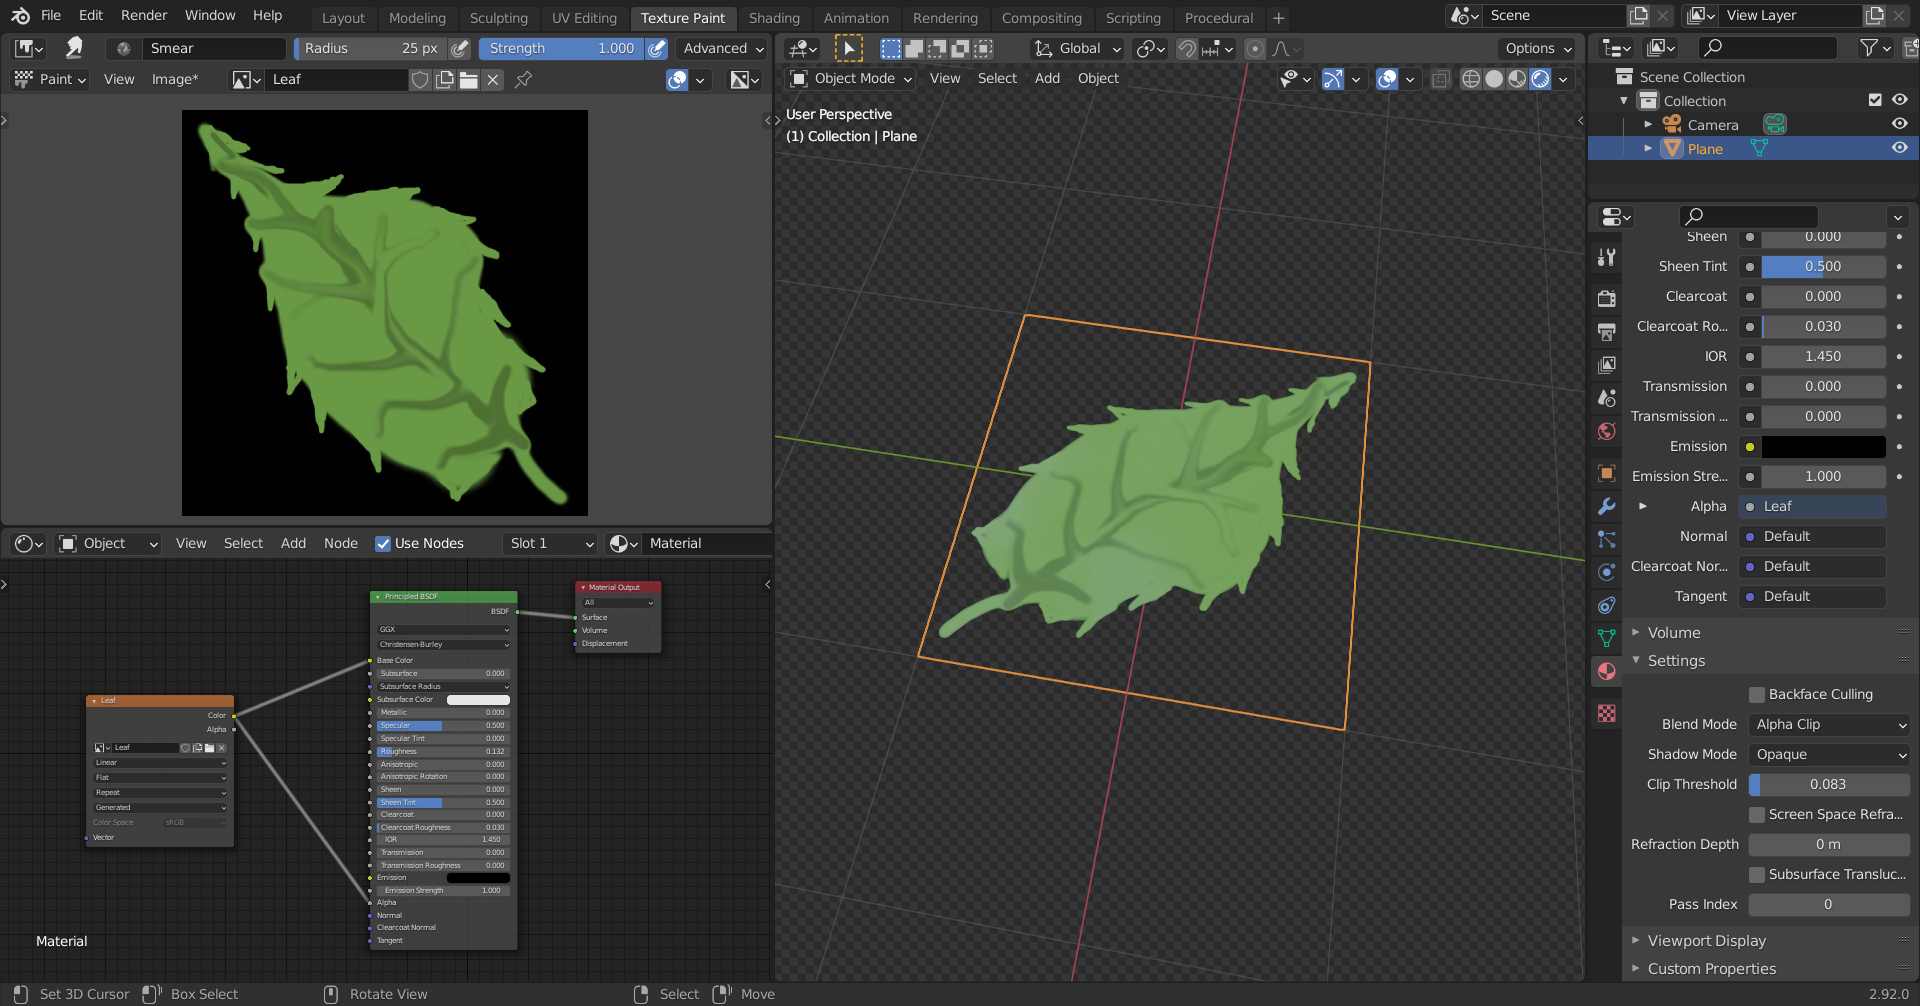Viewport: 1920px width, 1006px height.
Task: Open the Shadow Mode dropdown
Action: pos(1829,754)
